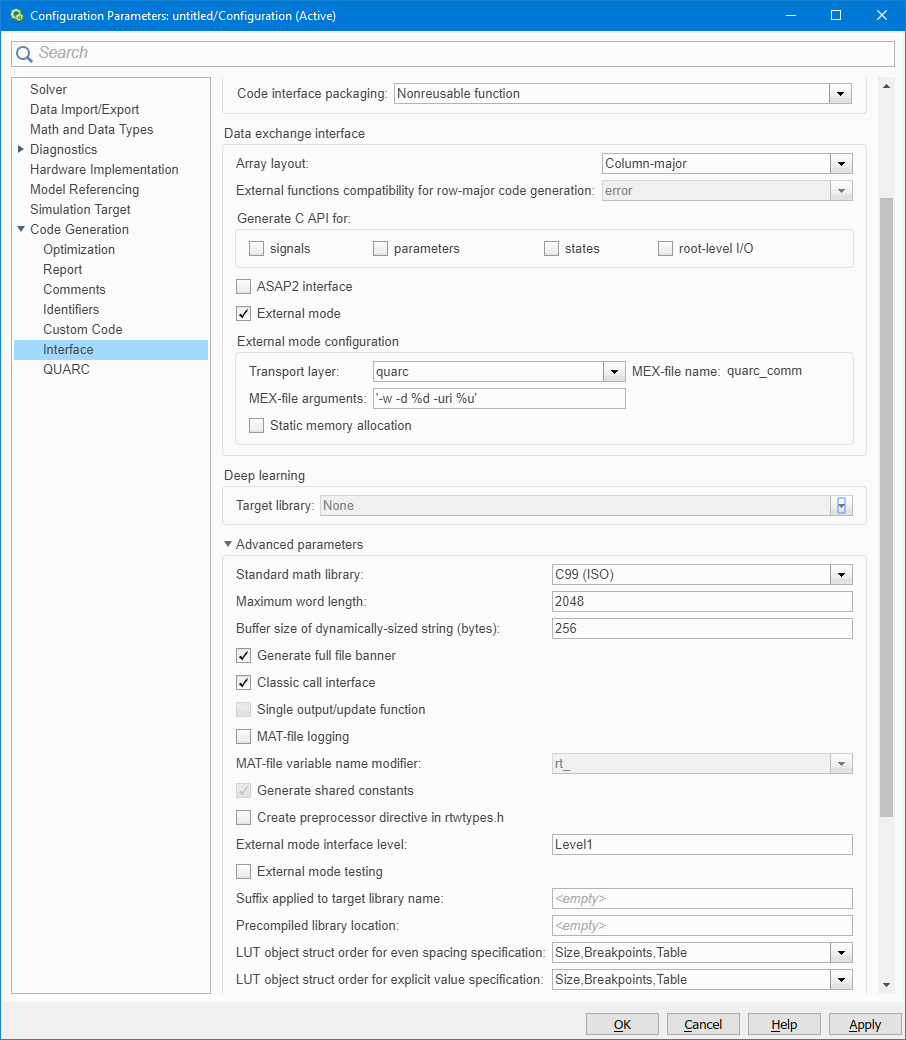Disable External mode

[243, 313]
